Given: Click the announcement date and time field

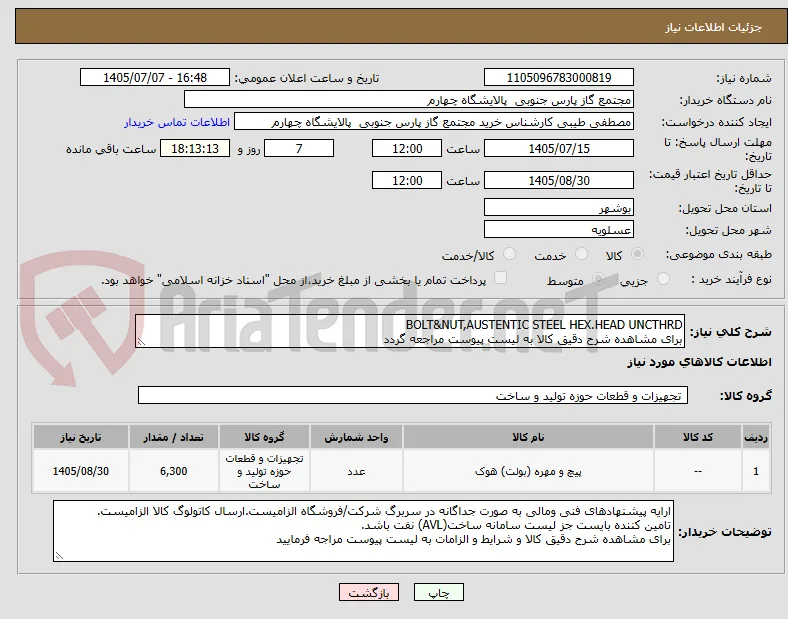Looking at the screenshot, I should [x=155, y=77].
